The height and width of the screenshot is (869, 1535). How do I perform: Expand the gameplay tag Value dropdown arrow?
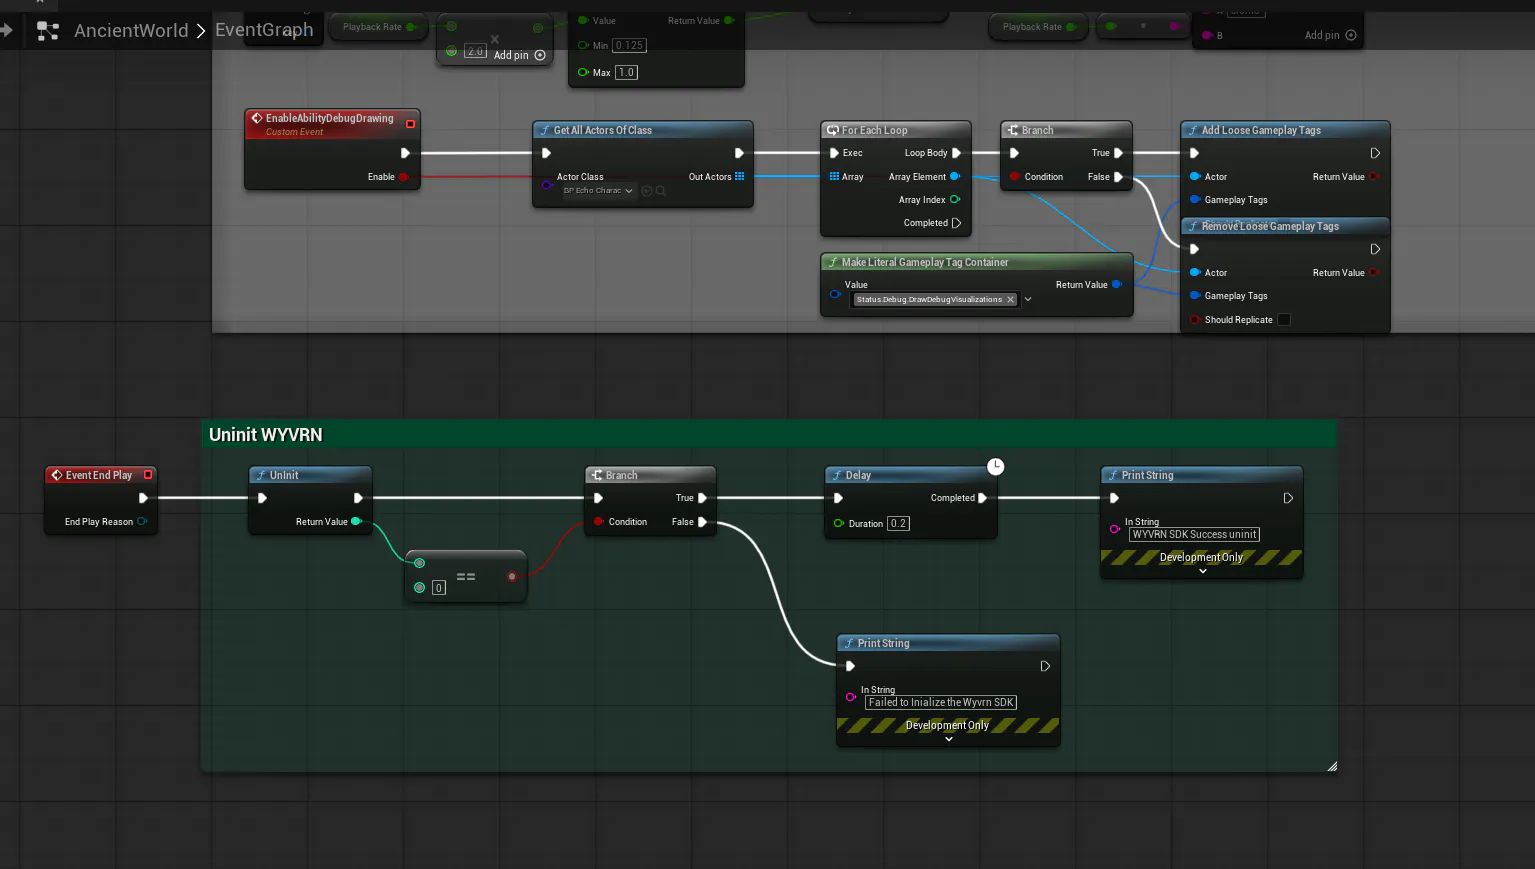pyautogui.click(x=1027, y=299)
